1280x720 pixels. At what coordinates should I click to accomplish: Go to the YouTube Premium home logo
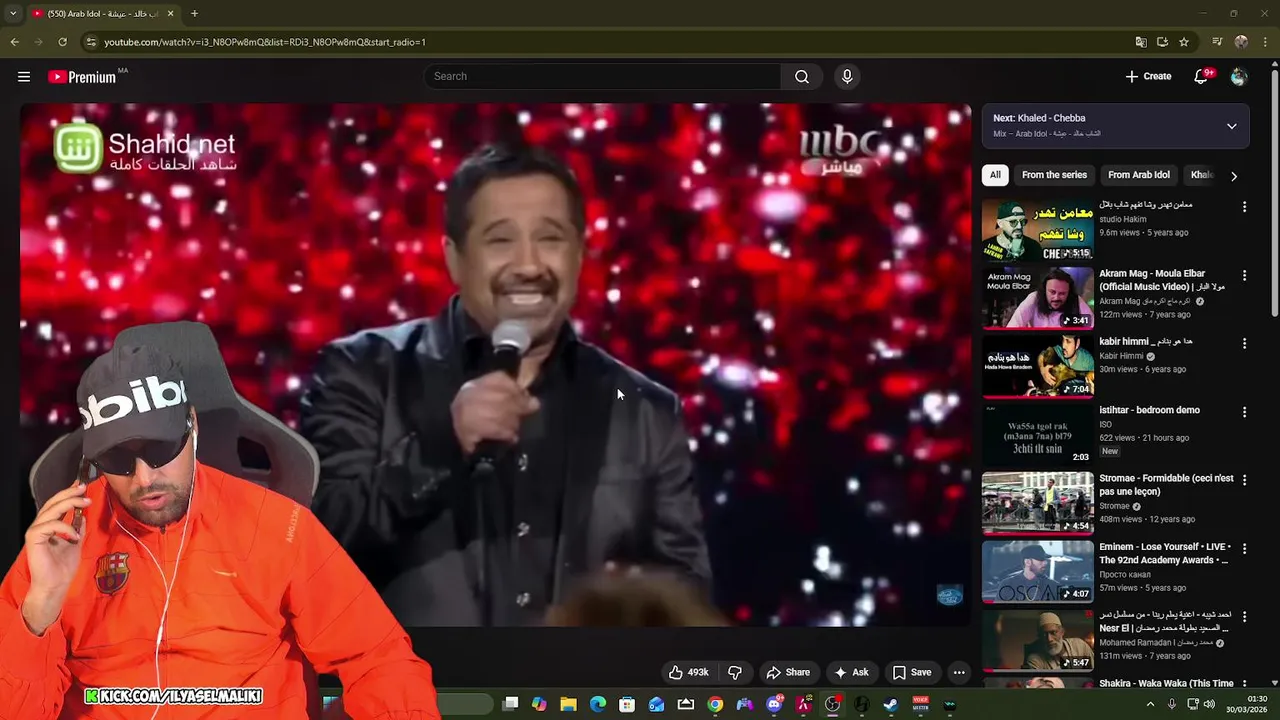(83, 77)
